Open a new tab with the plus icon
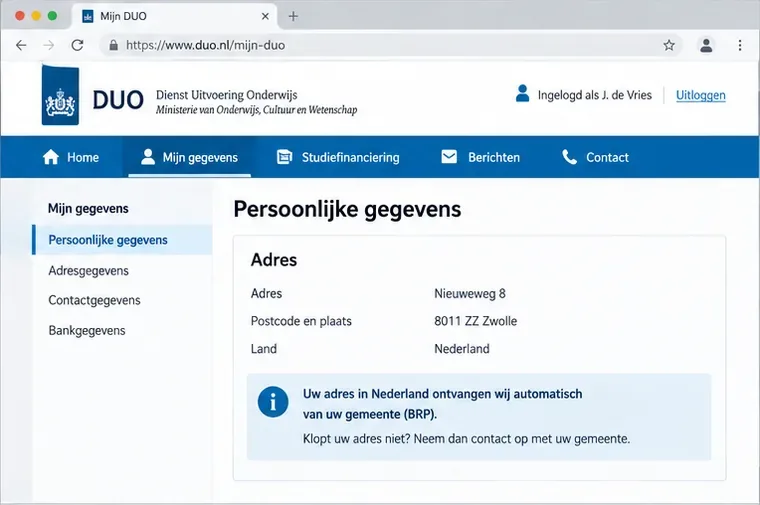The height and width of the screenshot is (505, 760). (x=293, y=16)
